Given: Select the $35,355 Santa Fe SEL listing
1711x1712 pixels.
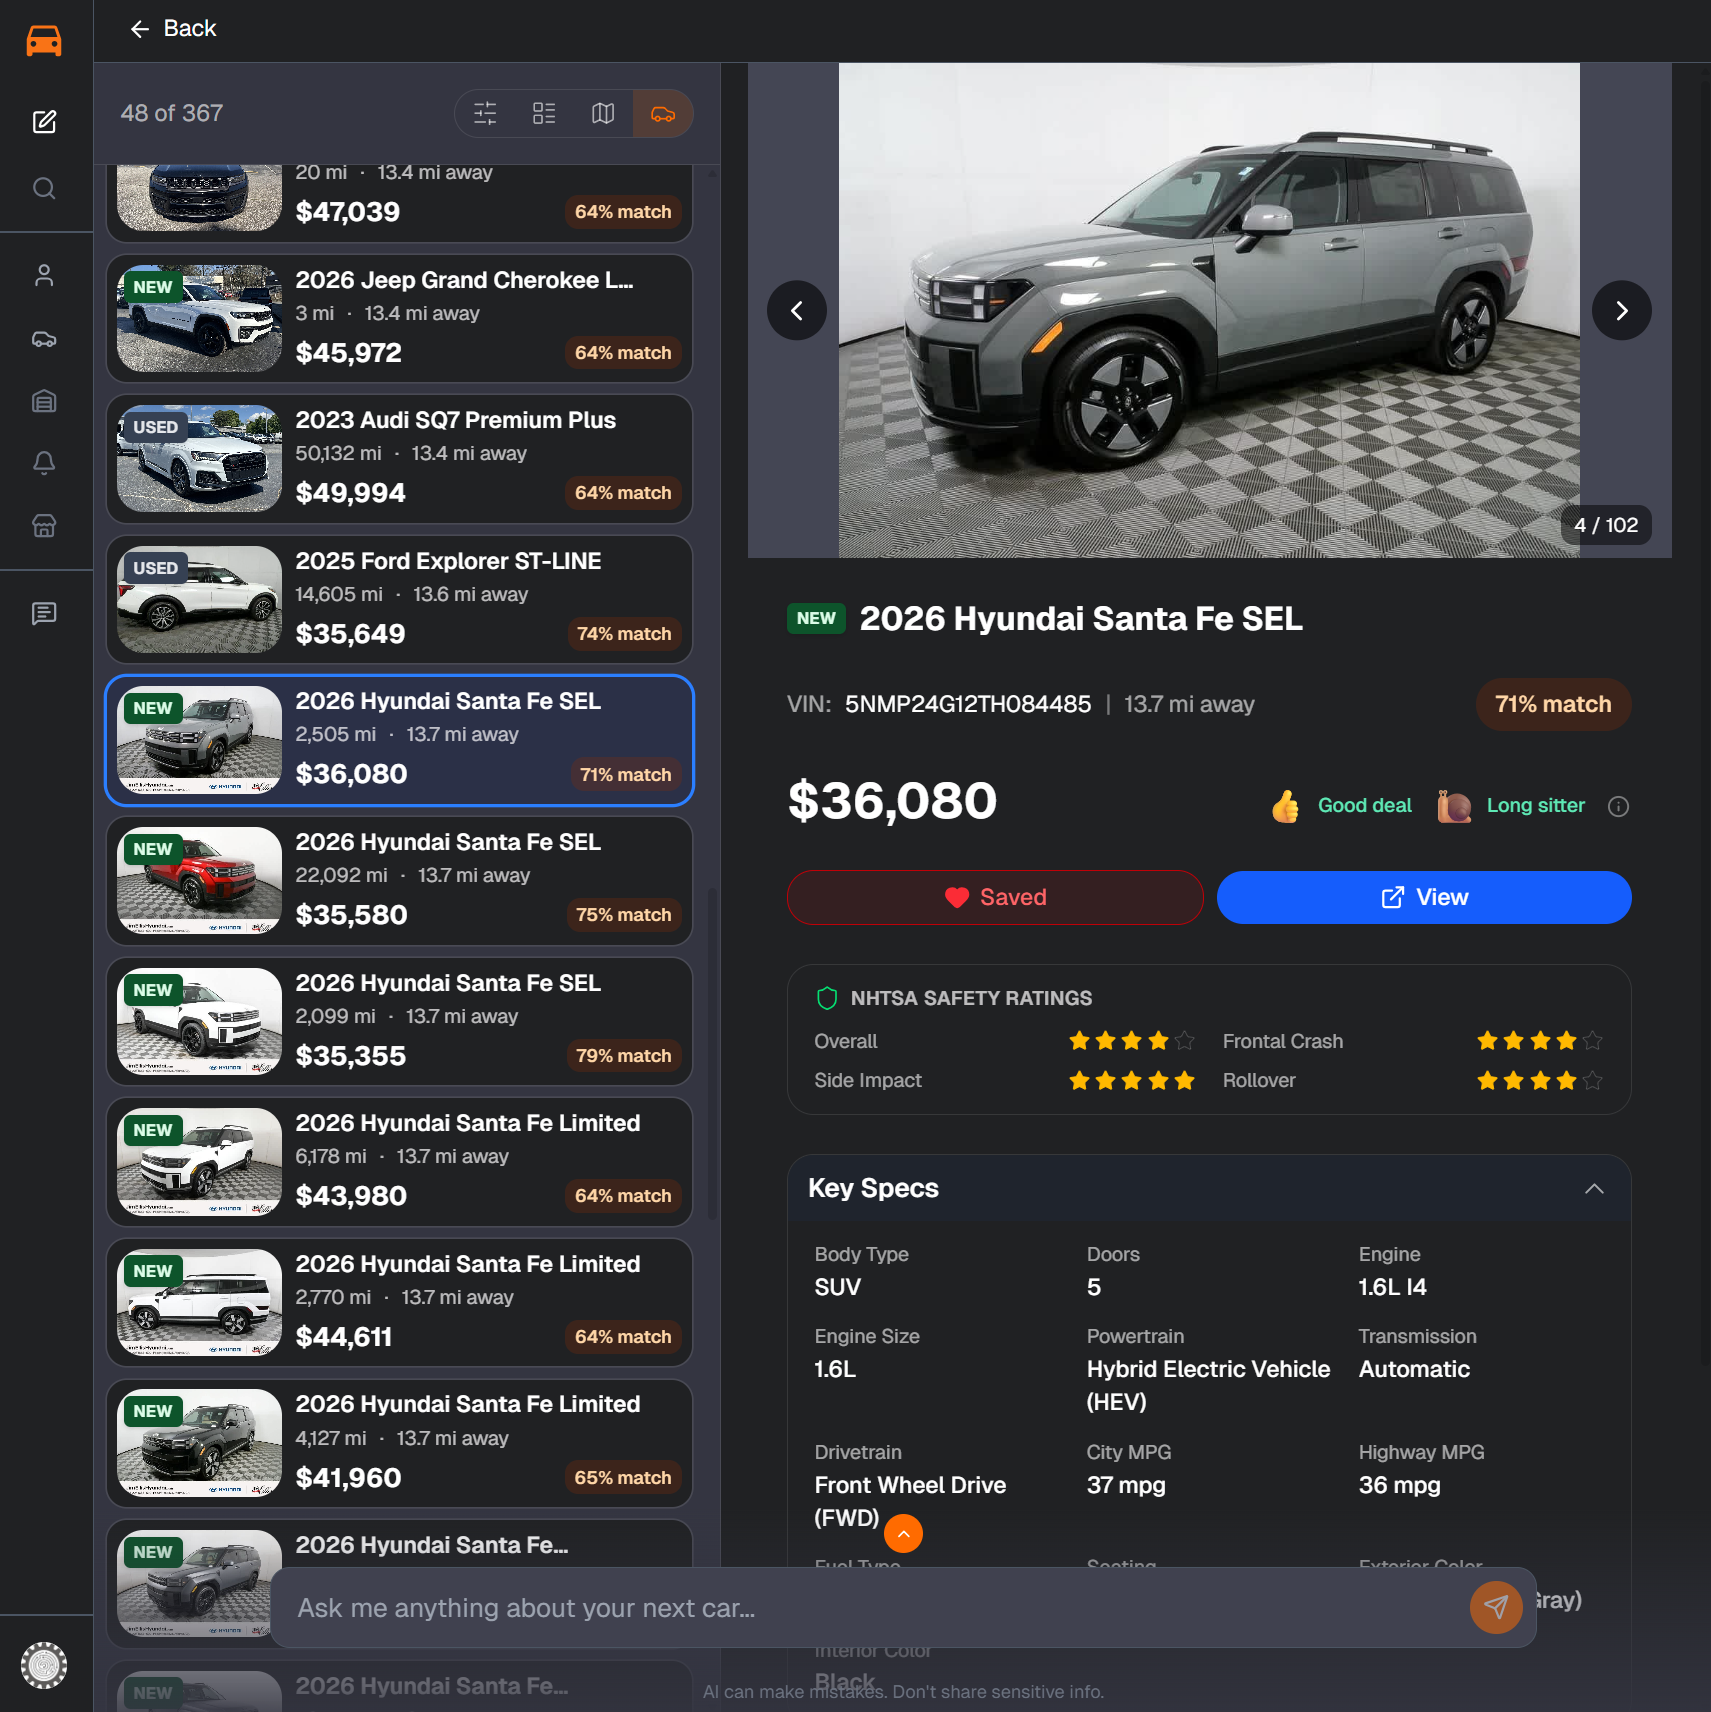Looking at the screenshot, I should point(399,1022).
